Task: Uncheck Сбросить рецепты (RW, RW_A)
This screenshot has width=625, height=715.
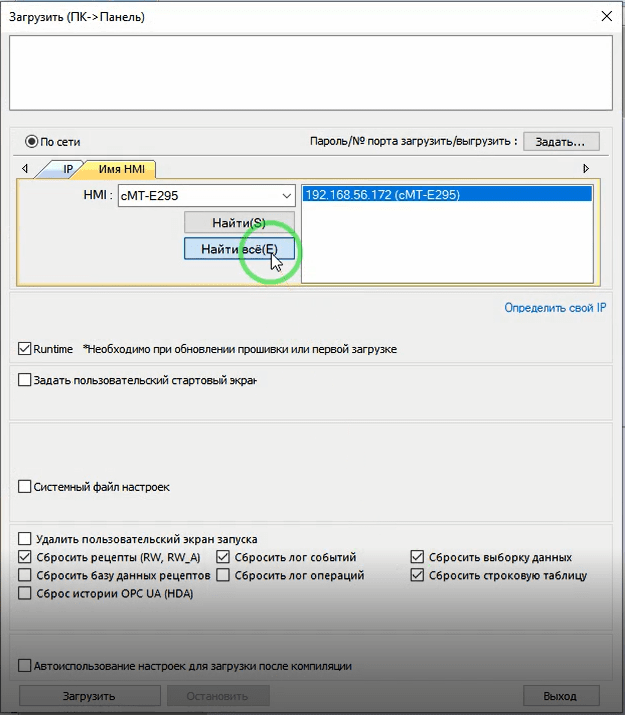Action: 25,557
